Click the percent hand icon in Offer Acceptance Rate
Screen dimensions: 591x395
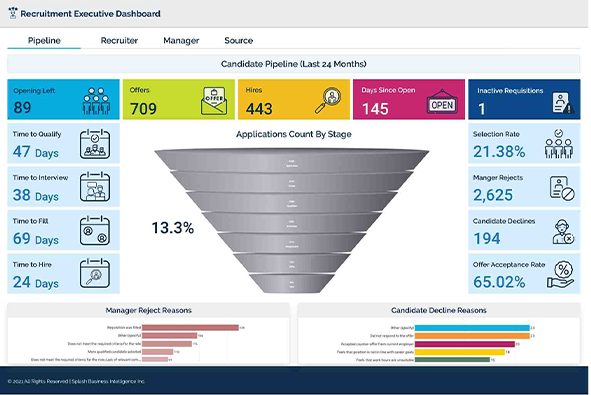click(x=560, y=275)
